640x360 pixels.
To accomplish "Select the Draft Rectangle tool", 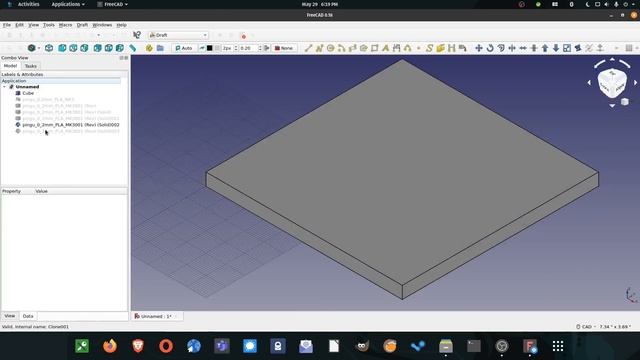I will tap(375, 48).
